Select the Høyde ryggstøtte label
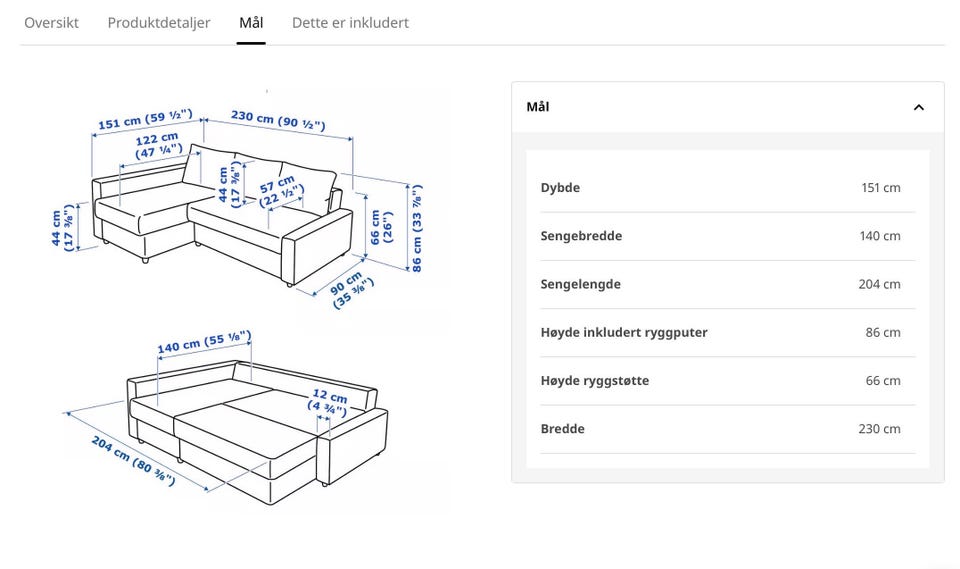Image resolution: width=960 pixels, height=569 pixels. pos(594,380)
